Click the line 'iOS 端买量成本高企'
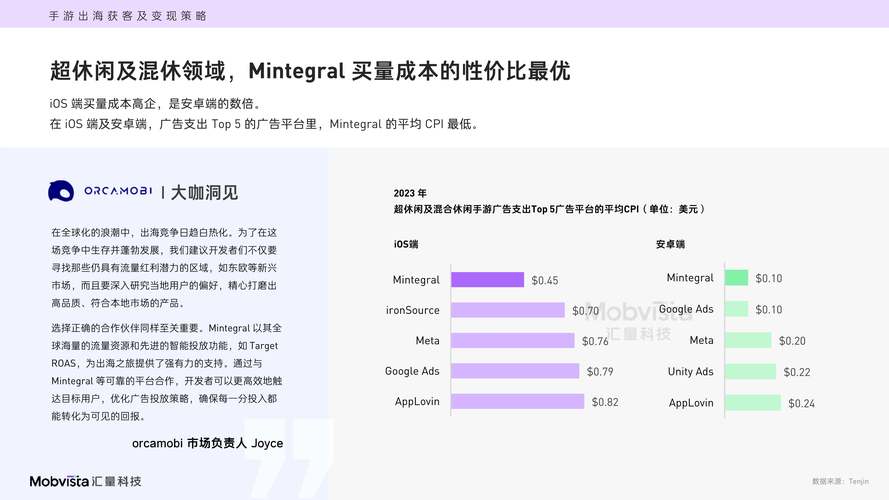 coord(155,104)
